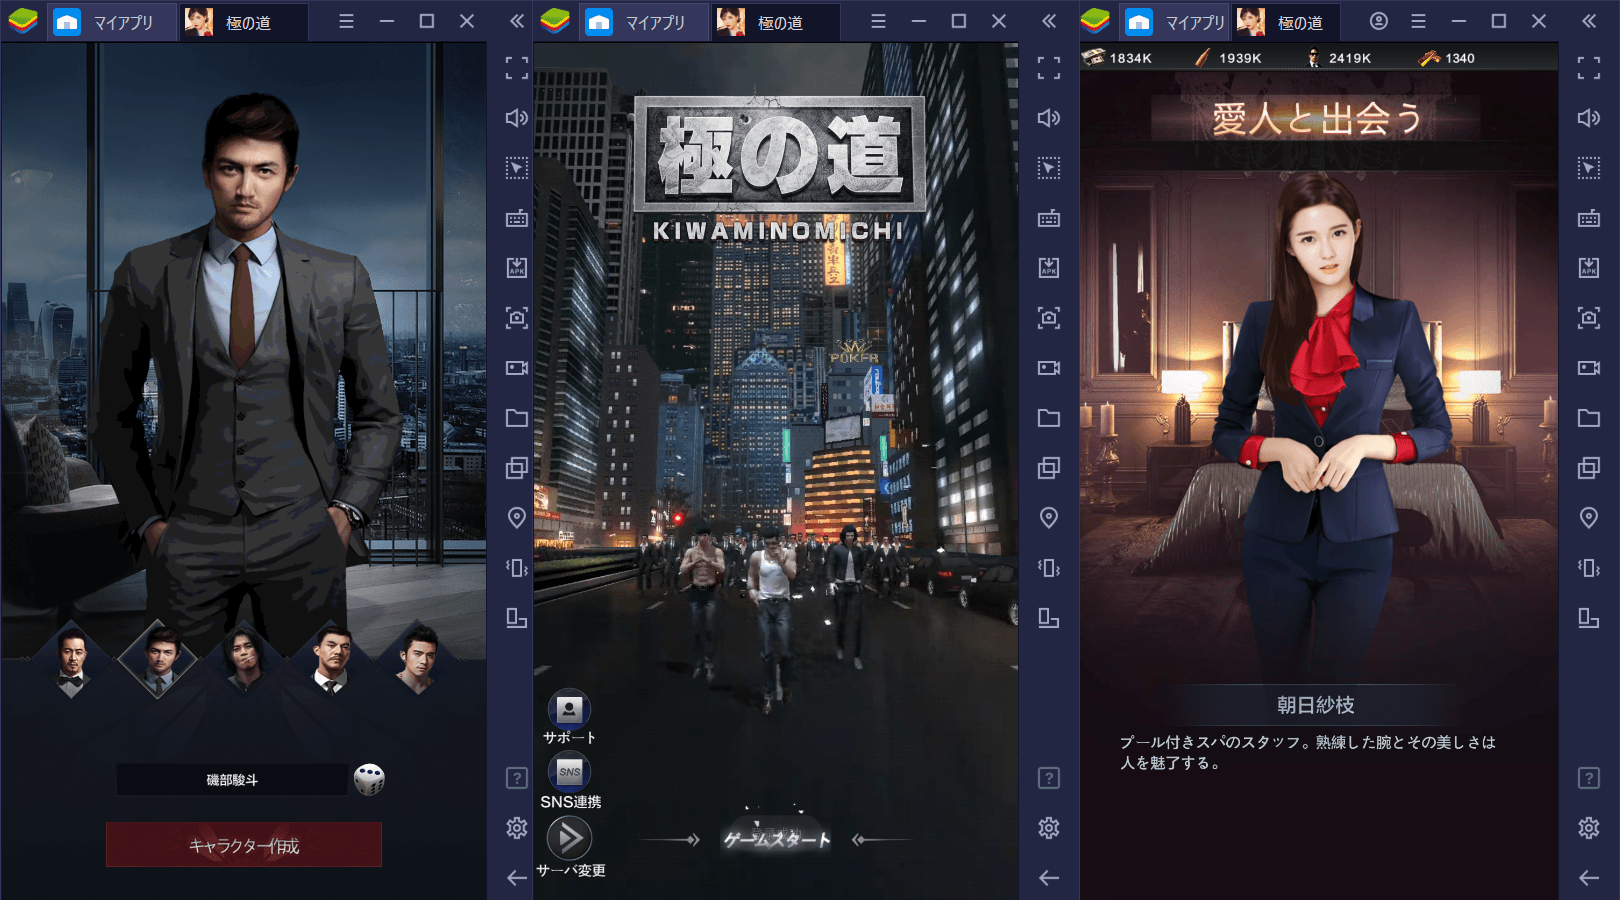Viewport: 1620px width, 900px height.
Task: Open hamburger menu in the right window title bar
Action: pyautogui.click(x=1419, y=21)
